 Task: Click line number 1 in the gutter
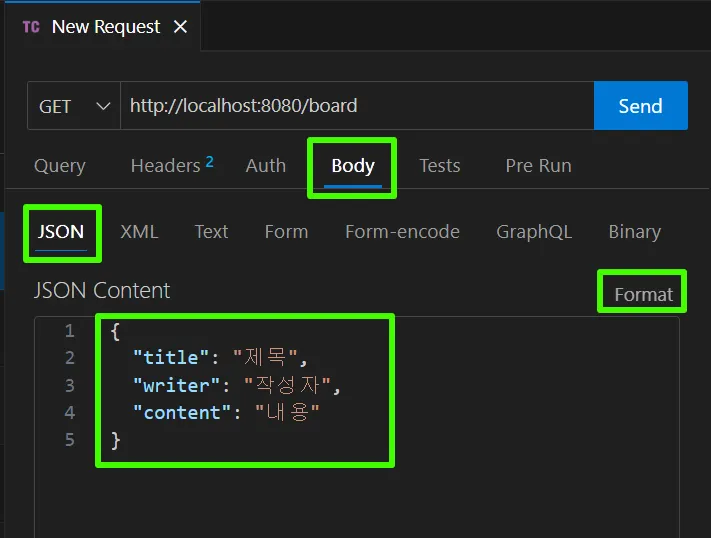69,331
